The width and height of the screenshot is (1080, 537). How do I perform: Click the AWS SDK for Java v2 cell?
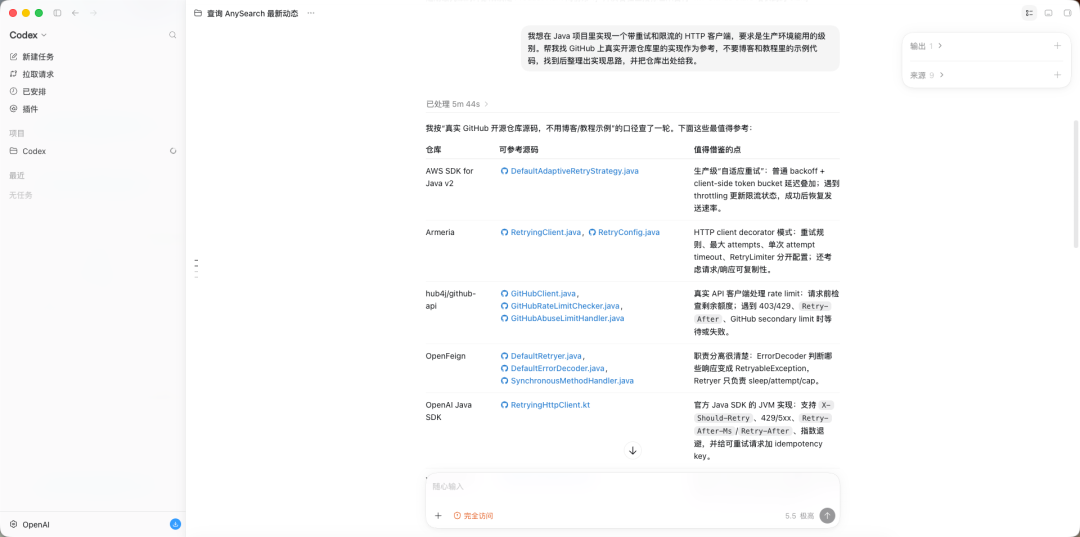coord(449,177)
